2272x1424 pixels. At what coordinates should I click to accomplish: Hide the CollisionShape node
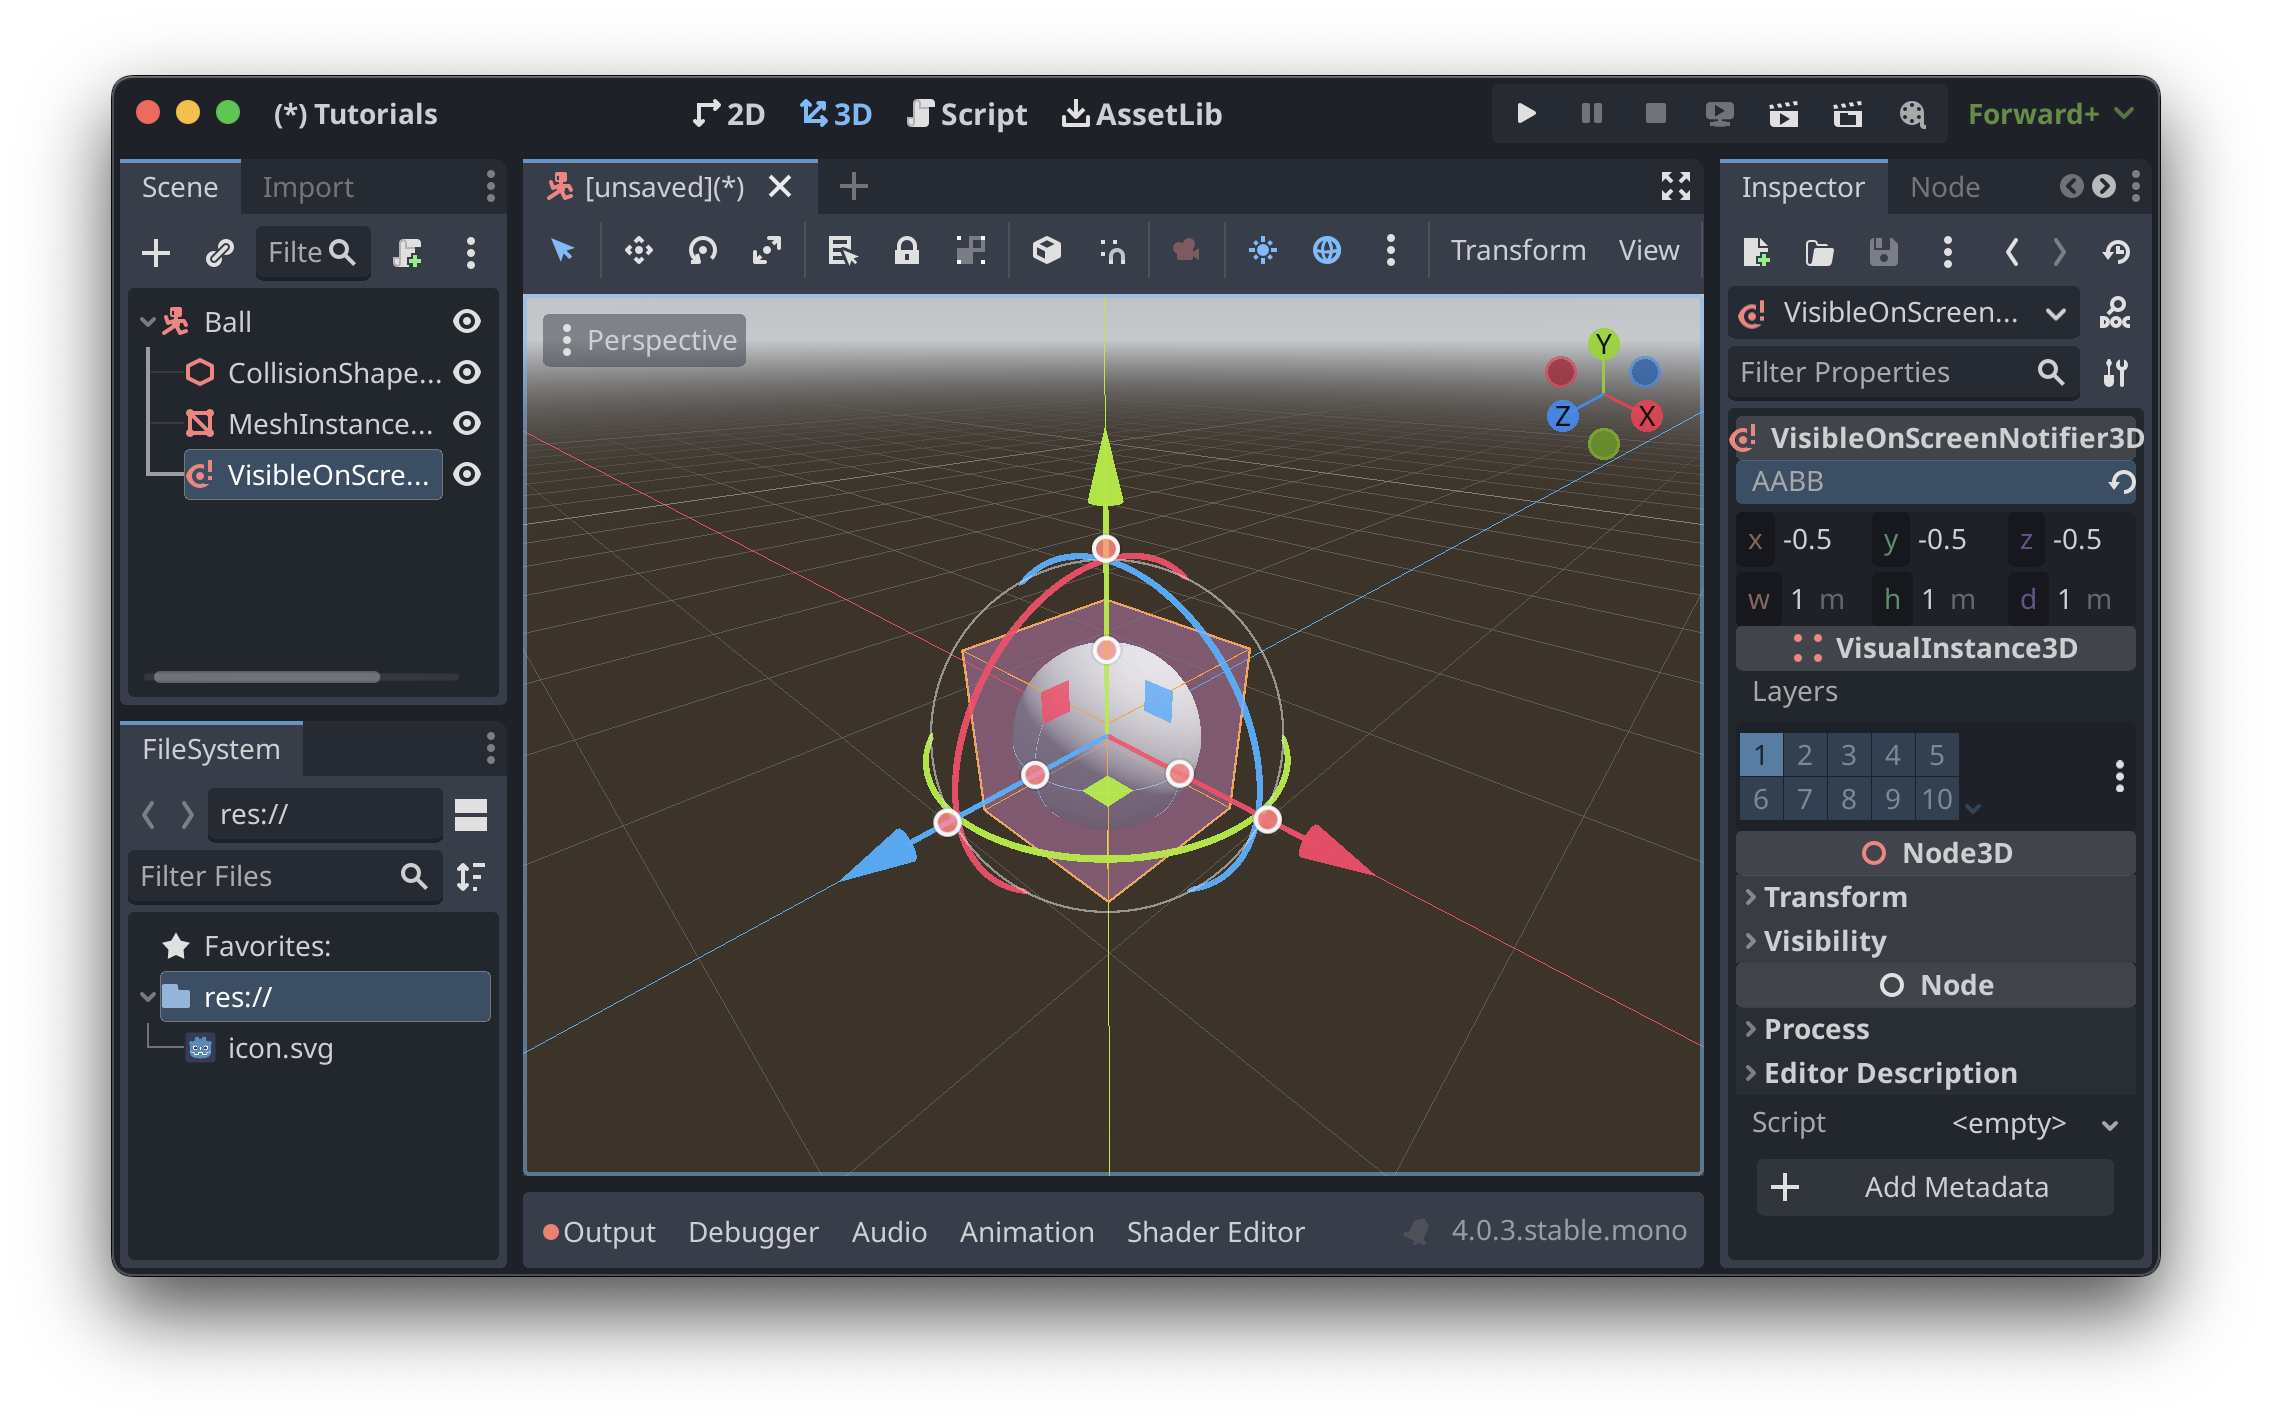click(467, 372)
